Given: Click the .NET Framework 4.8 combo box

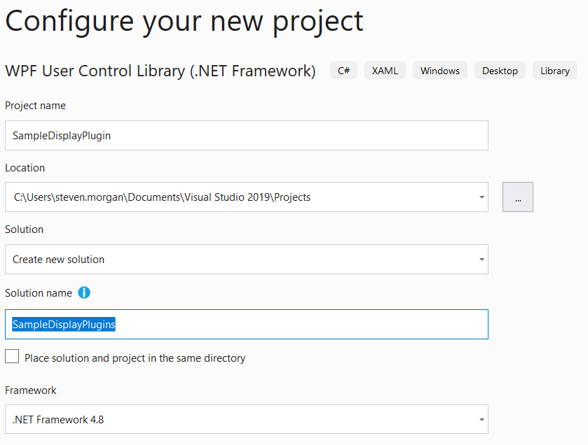Looking at the screenshot, I should pos(247,420).
